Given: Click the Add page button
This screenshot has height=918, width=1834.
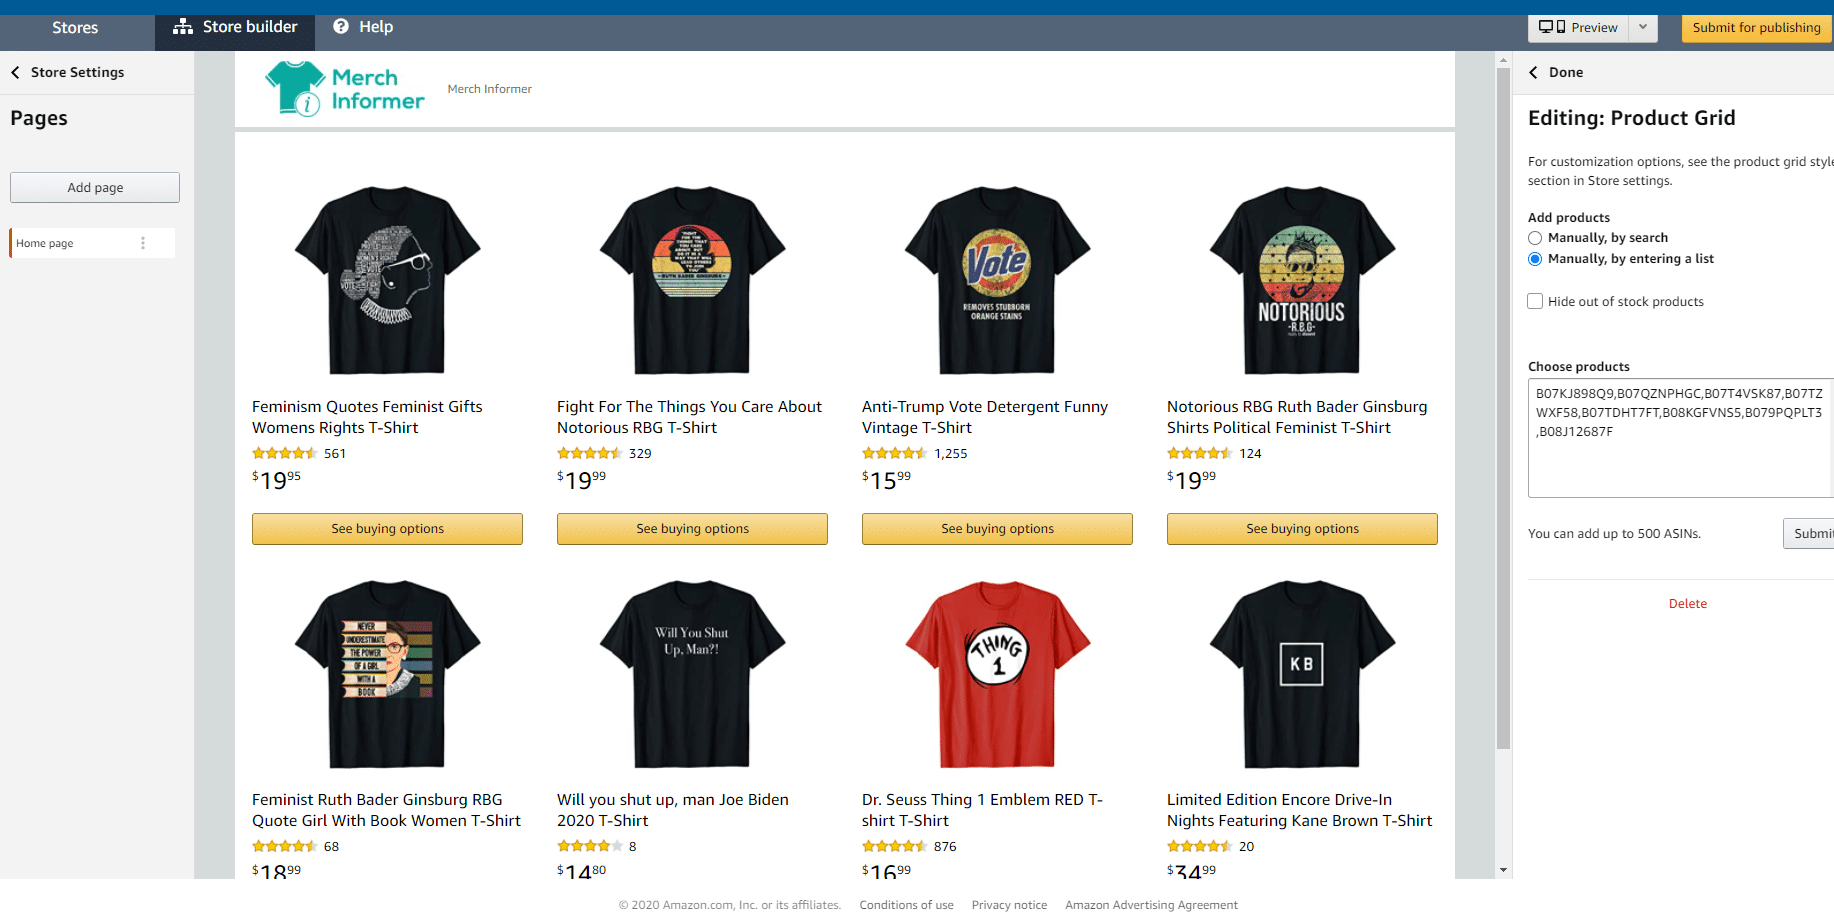Looking at the screenshot, I should point(95,187).
